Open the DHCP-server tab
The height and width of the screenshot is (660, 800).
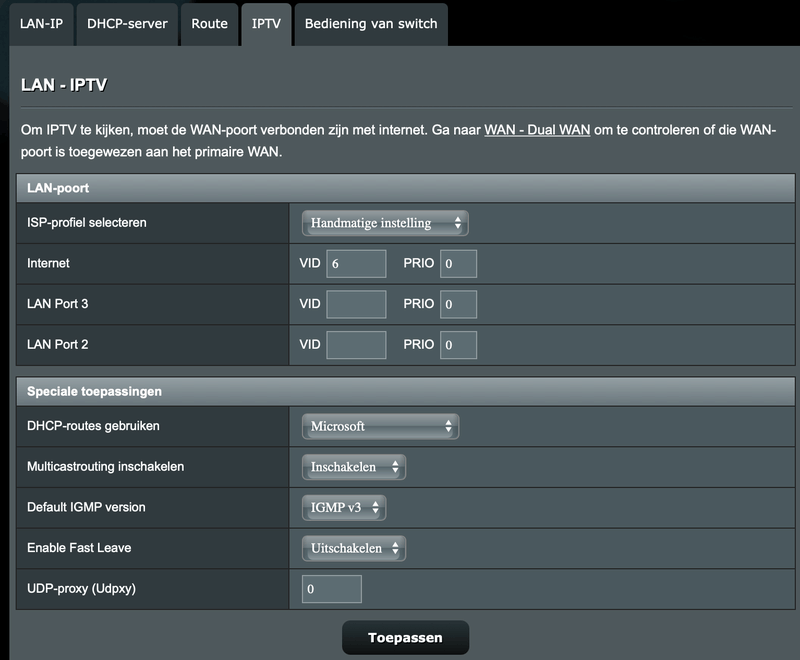[127, 24]
